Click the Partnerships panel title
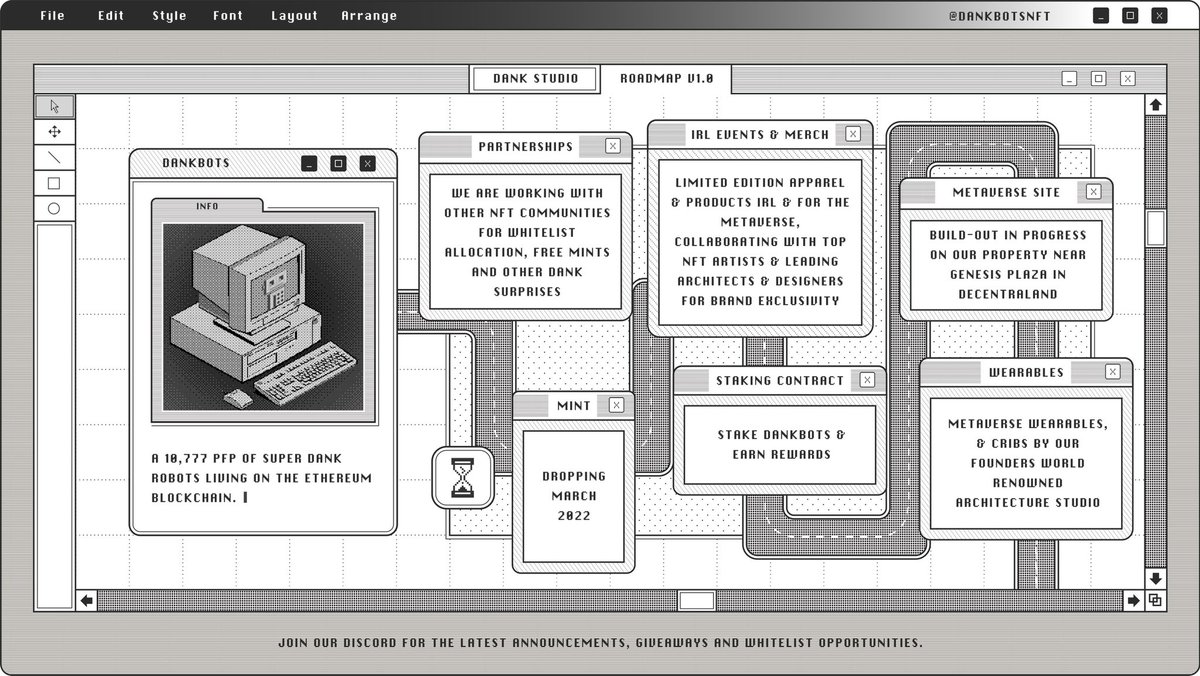 (x=526, y=146)
